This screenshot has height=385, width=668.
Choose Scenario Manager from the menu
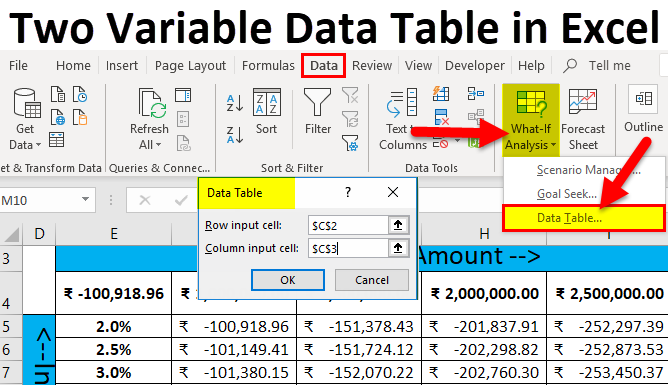[x=584, y=170]
